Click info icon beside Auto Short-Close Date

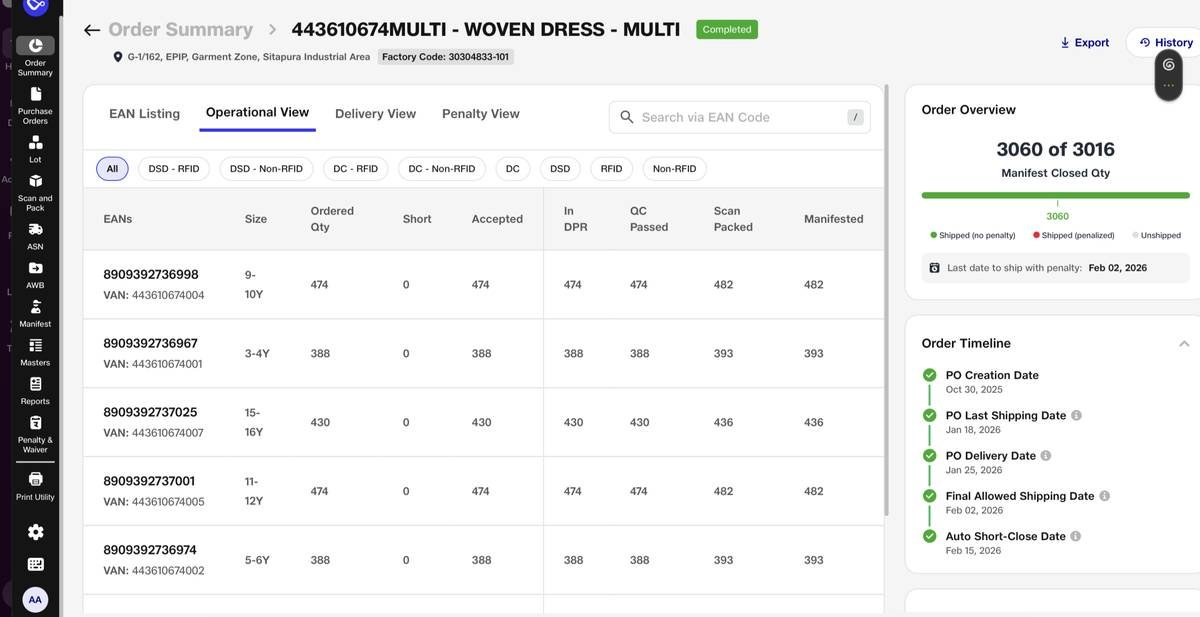click(x=1076, y=536)
